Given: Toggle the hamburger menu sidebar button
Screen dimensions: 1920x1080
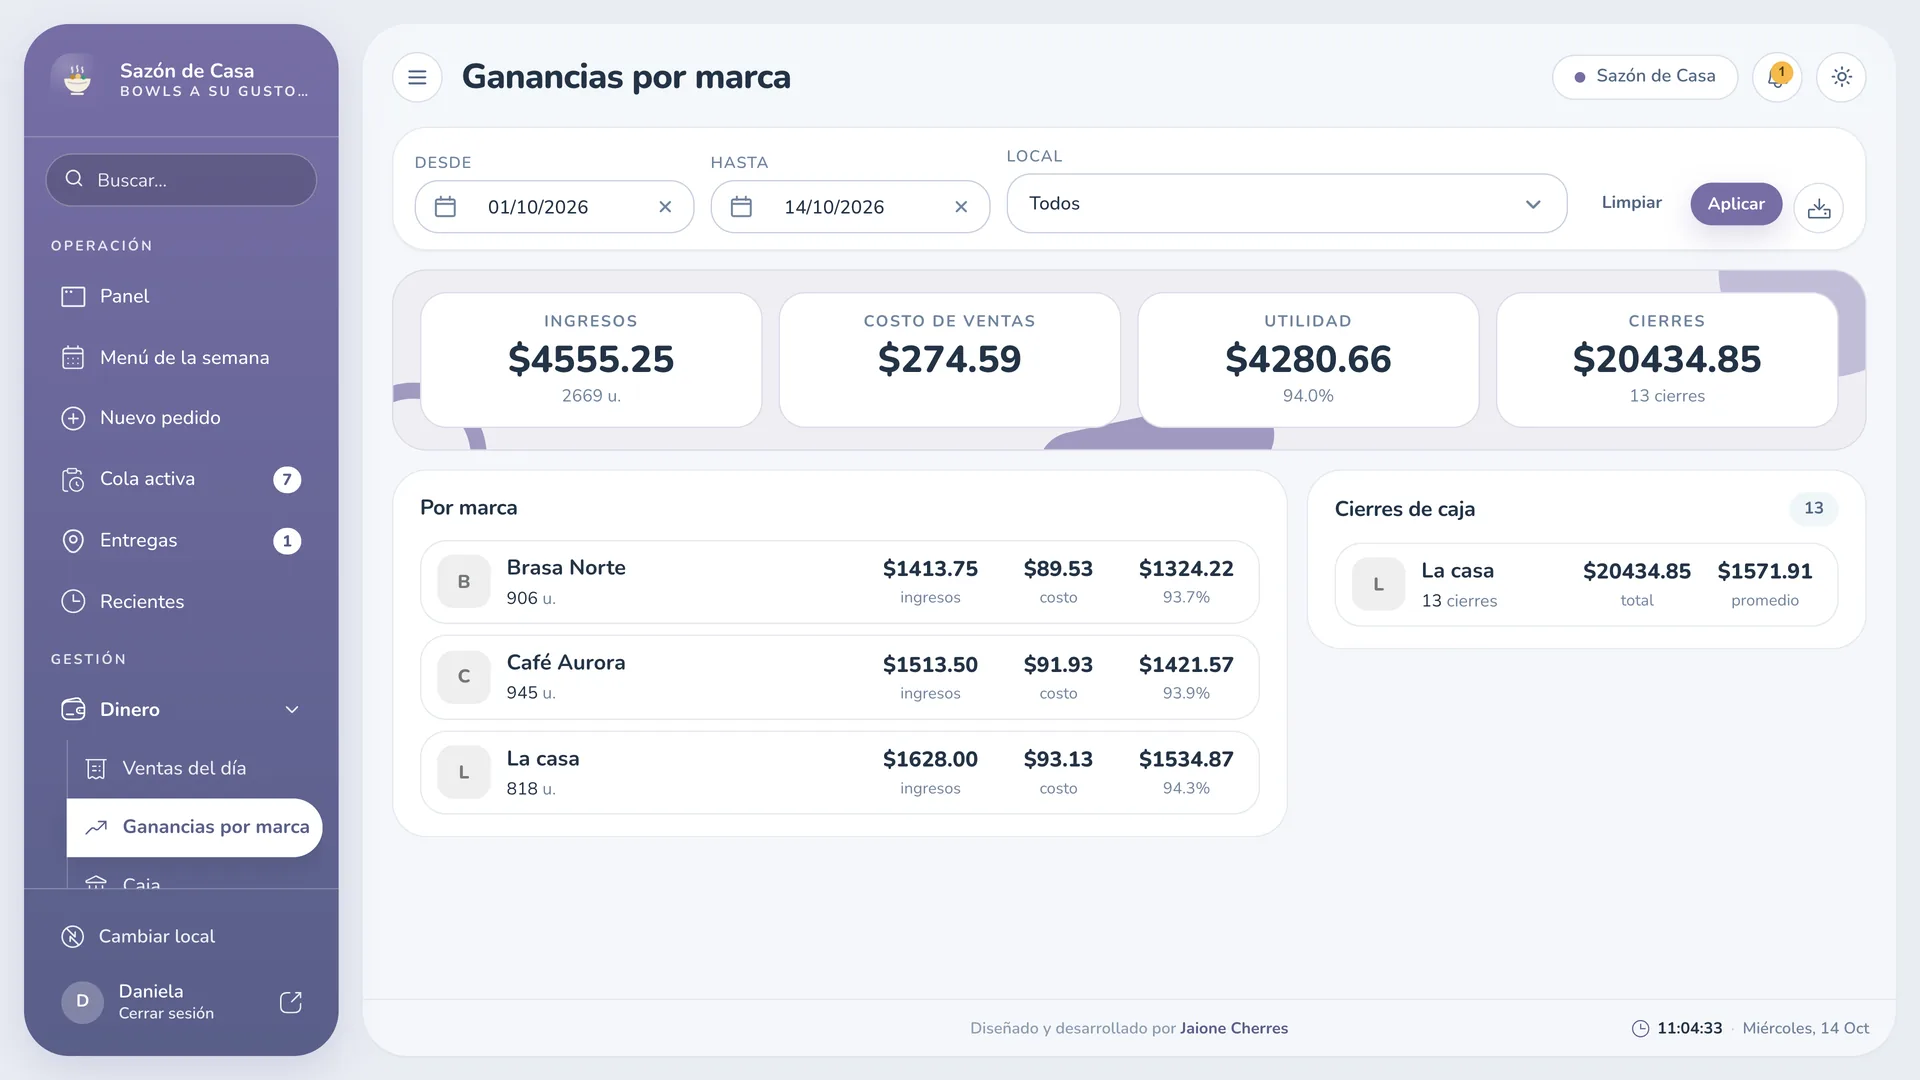Looking at the screenshot, I should point(417,77).
